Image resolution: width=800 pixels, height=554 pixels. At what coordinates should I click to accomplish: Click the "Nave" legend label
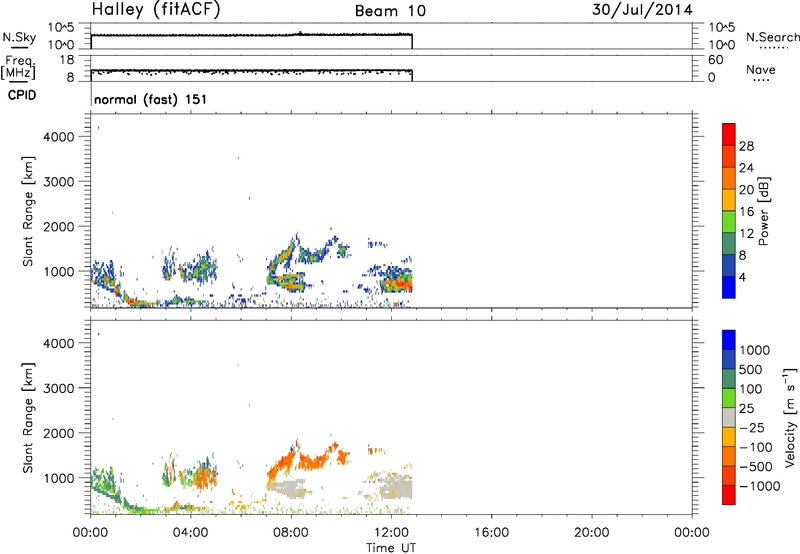point(760,69)
